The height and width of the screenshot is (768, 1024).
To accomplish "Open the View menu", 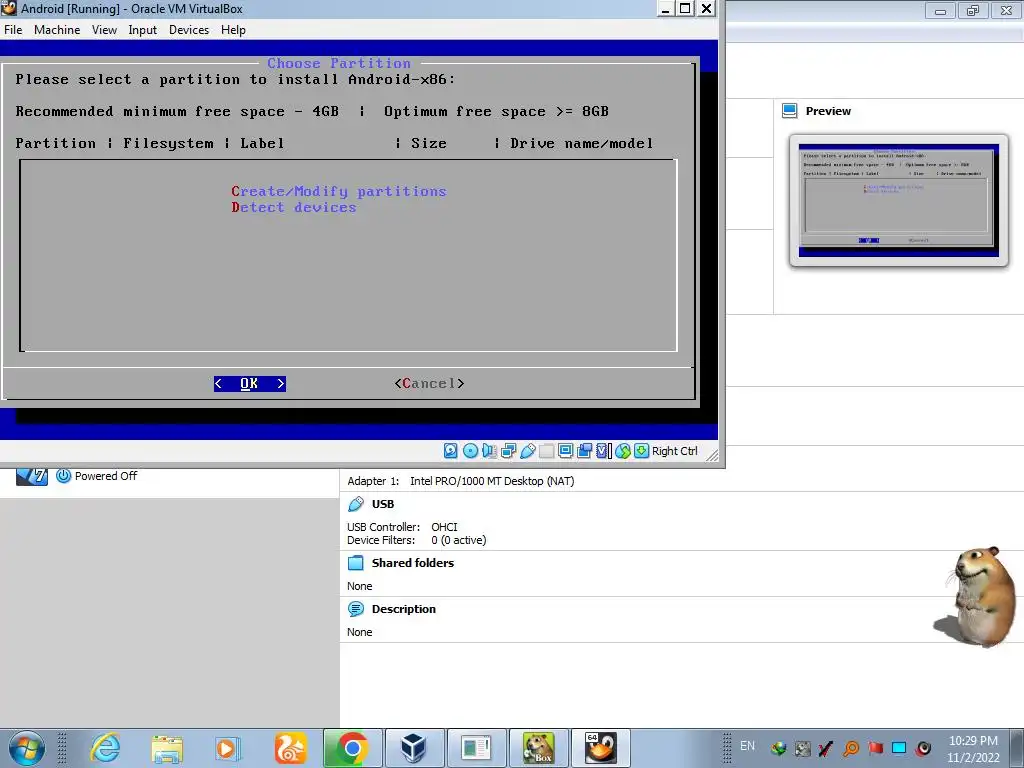I will pos(104,30).
